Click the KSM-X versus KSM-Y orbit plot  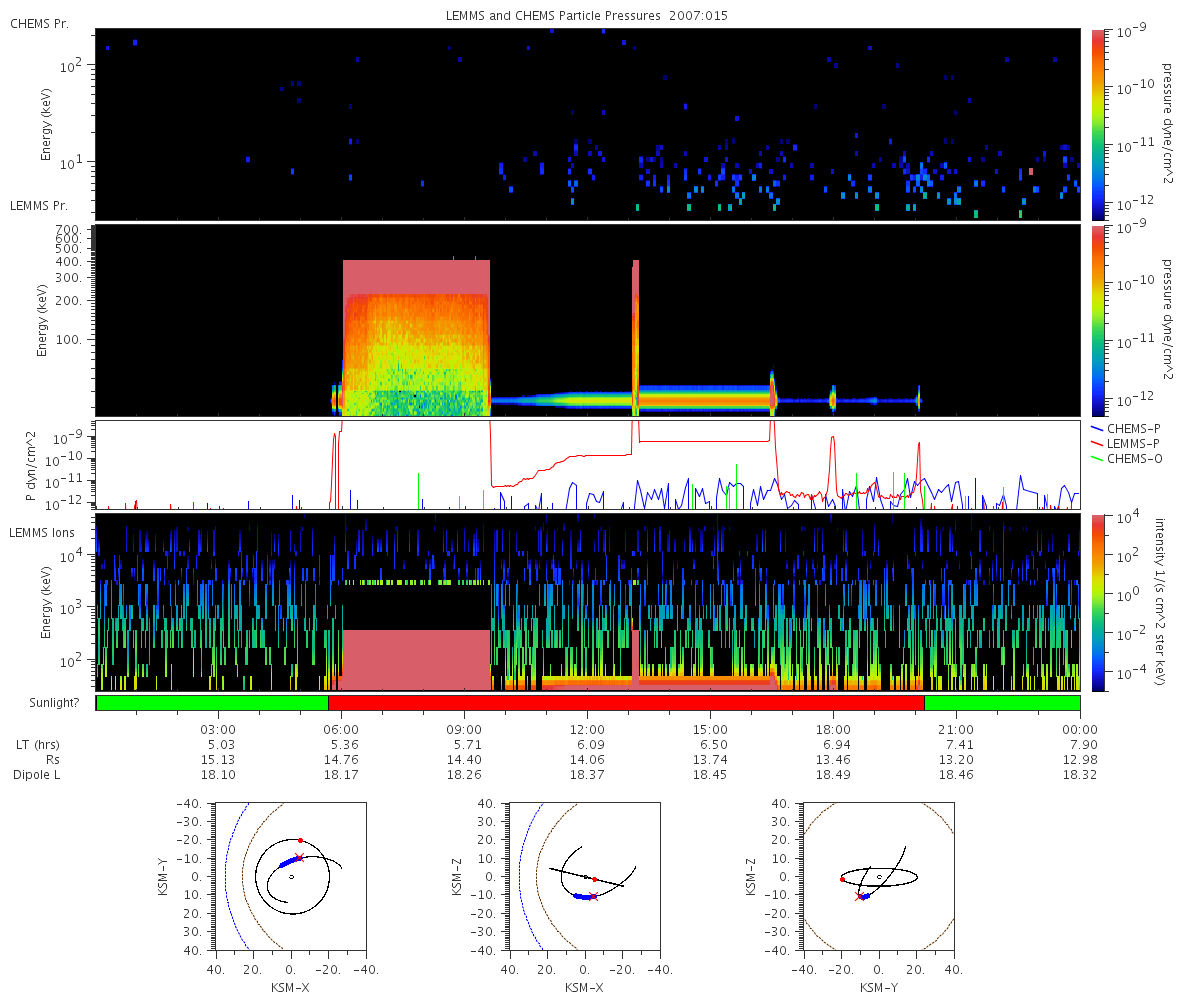click(x=291, y=876)
